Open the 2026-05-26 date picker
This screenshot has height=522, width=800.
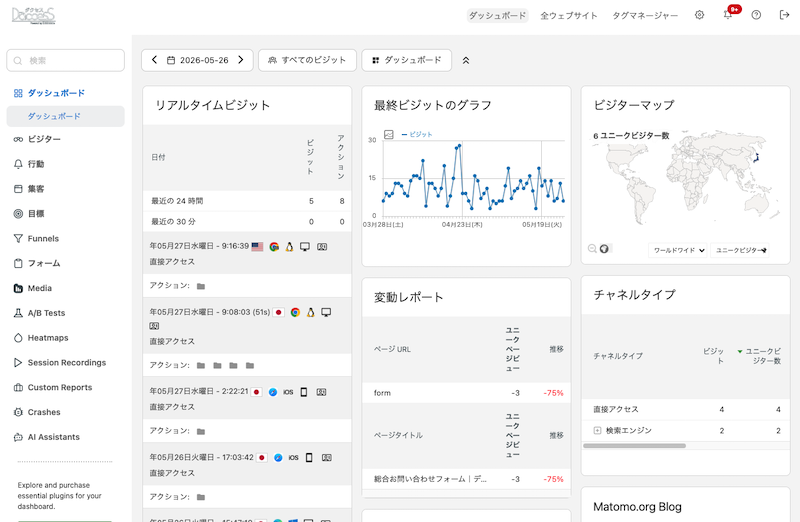coord(198,60)
